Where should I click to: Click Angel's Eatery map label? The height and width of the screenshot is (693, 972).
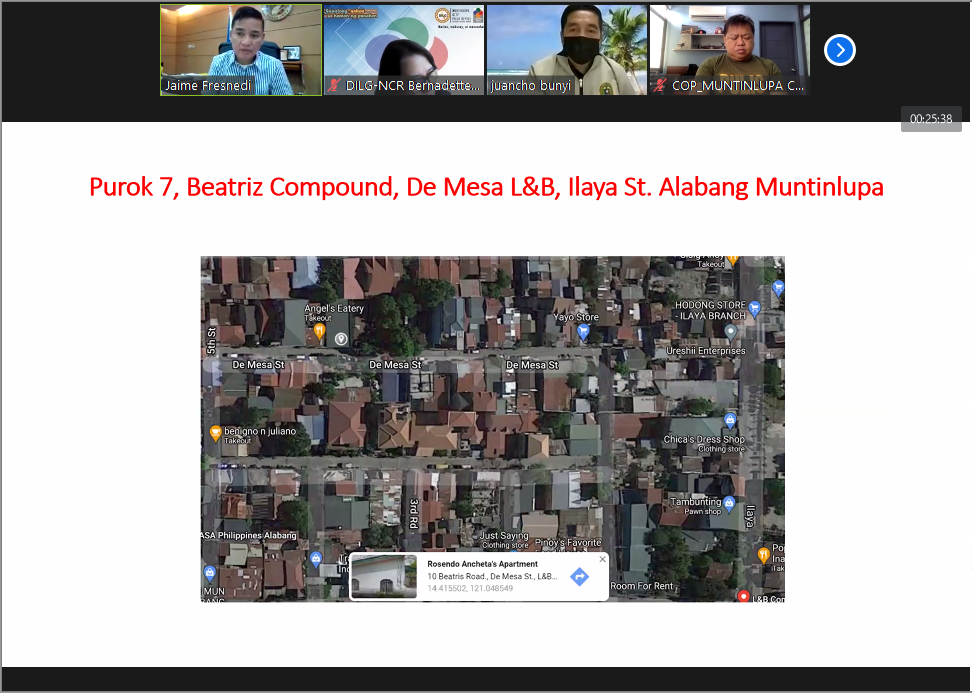coord(334,309)
